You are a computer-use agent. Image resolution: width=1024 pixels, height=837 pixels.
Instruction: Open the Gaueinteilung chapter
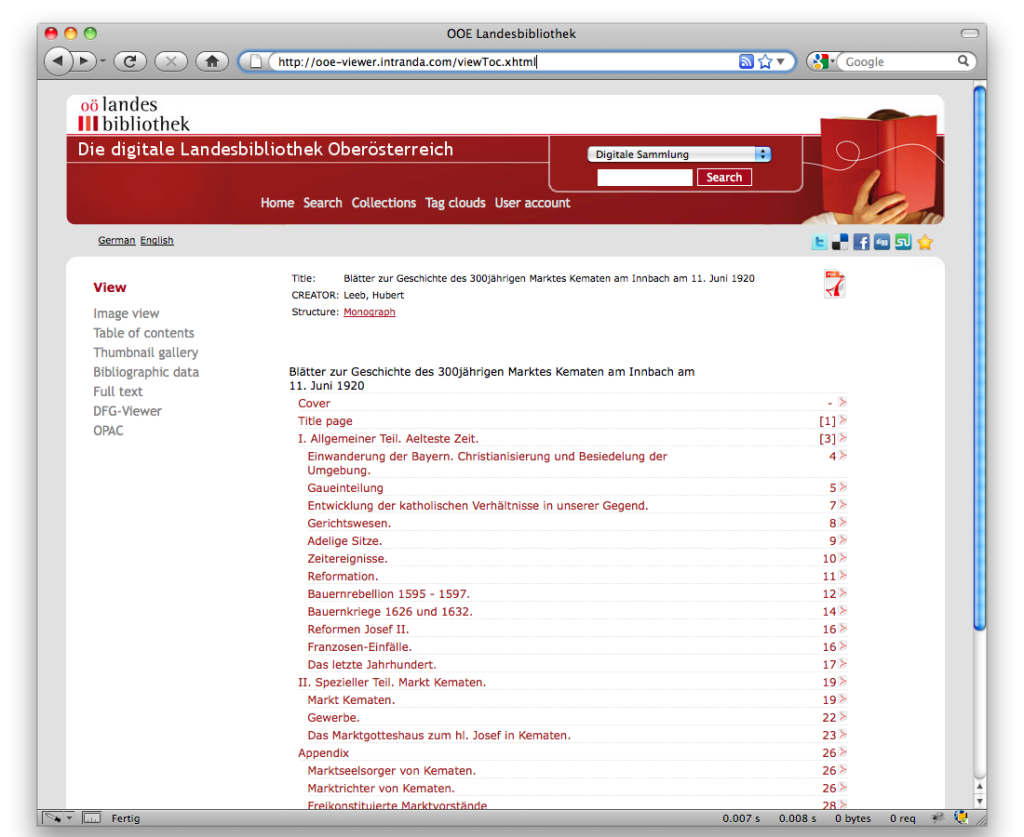(x=345, y=488)
